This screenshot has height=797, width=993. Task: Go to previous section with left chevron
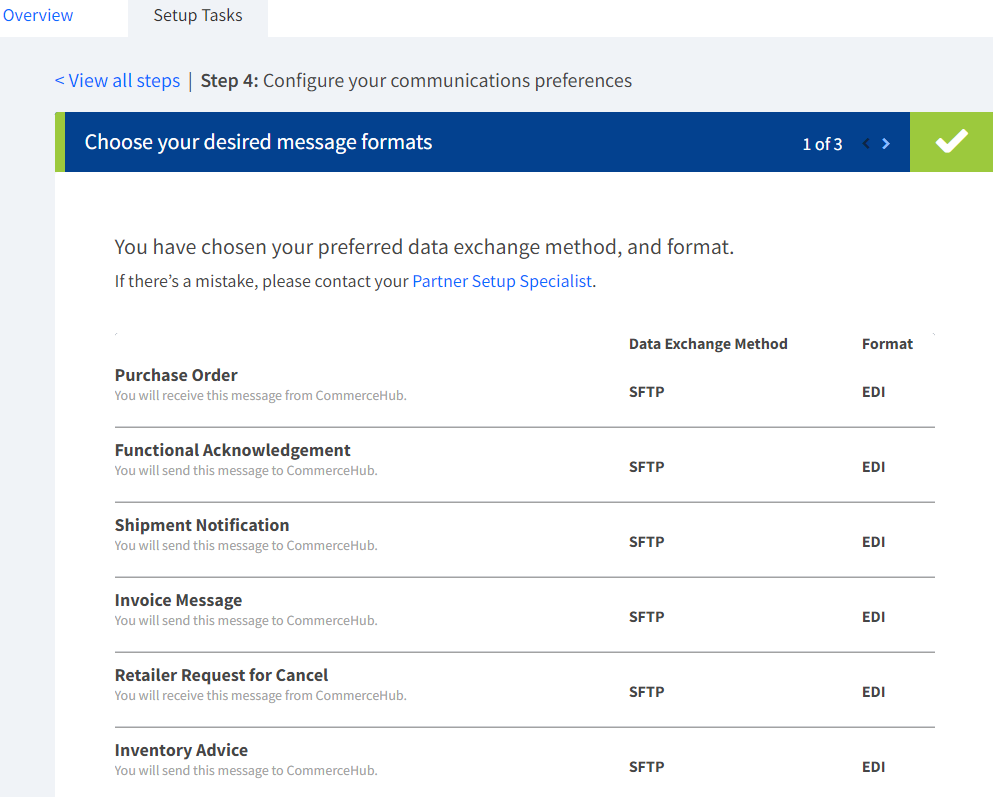click(x=866, y=144)
